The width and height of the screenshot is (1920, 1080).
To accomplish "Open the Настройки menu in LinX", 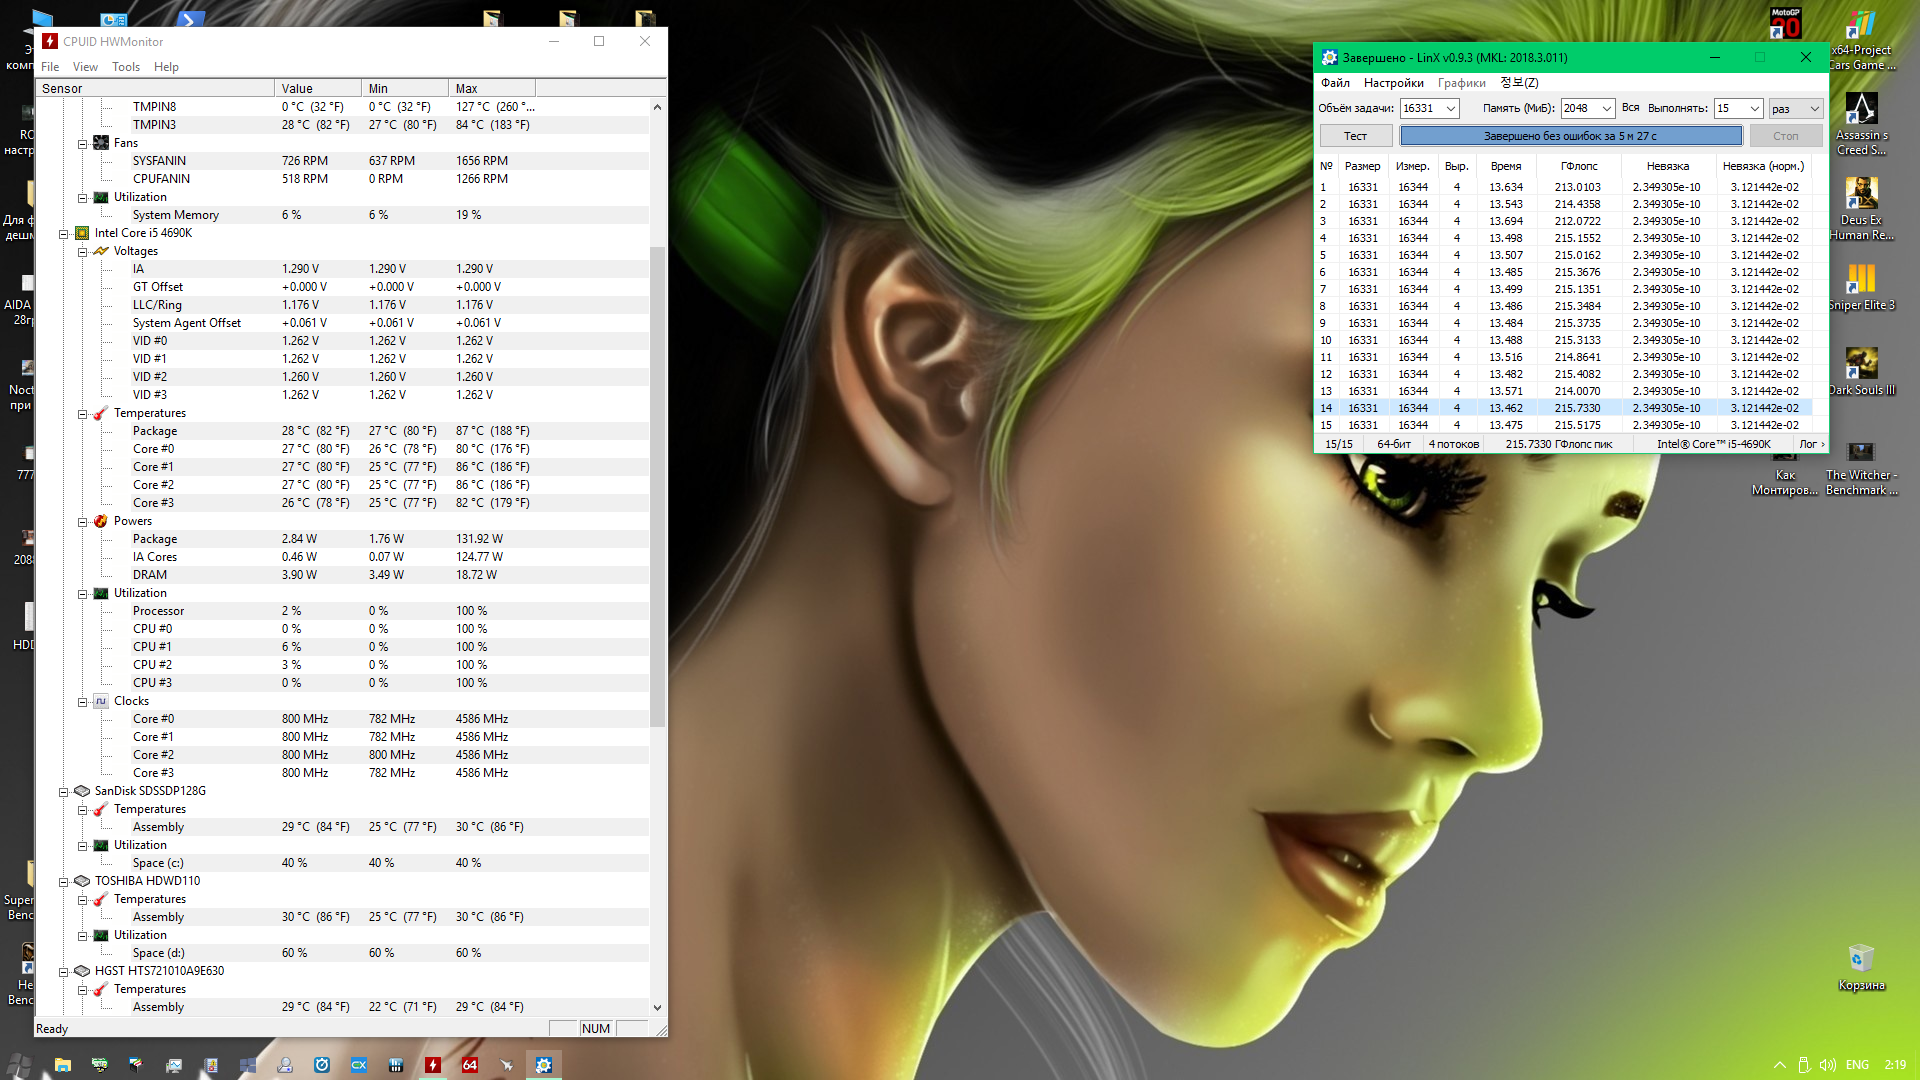I will [1393, 83].
